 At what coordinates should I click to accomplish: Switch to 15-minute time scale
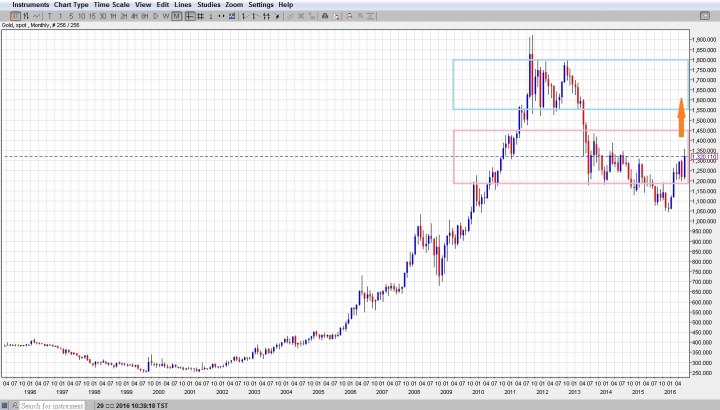(92, 16)
